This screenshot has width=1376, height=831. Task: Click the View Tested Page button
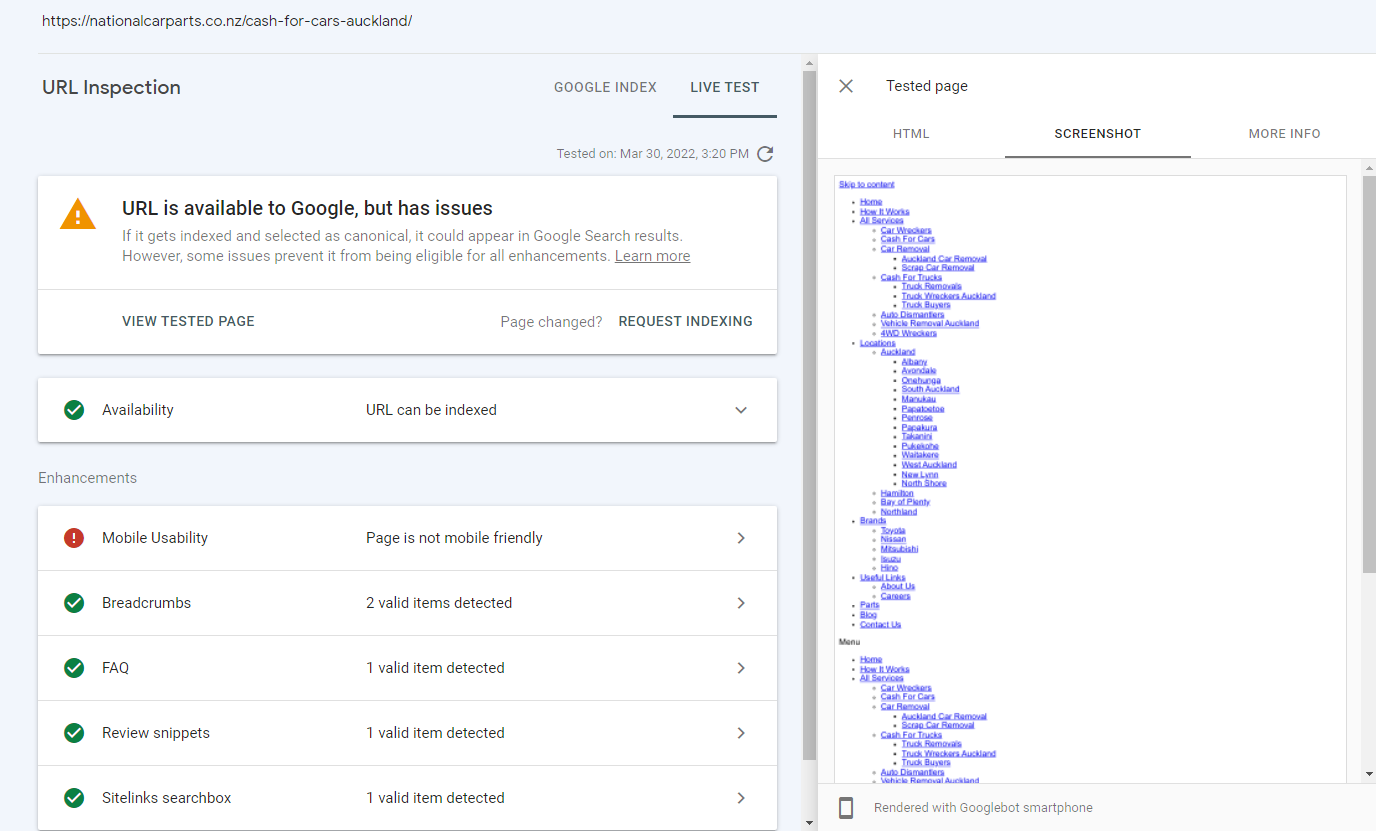188,321
